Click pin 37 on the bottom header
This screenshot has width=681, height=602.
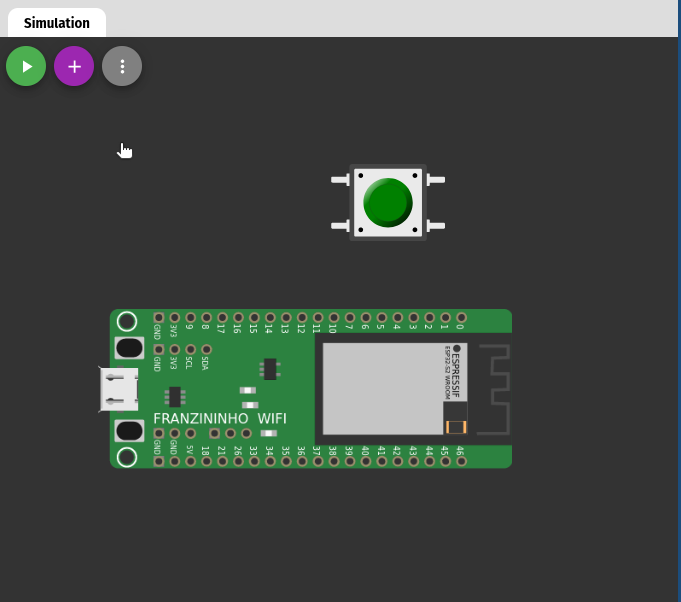[318, 461]
